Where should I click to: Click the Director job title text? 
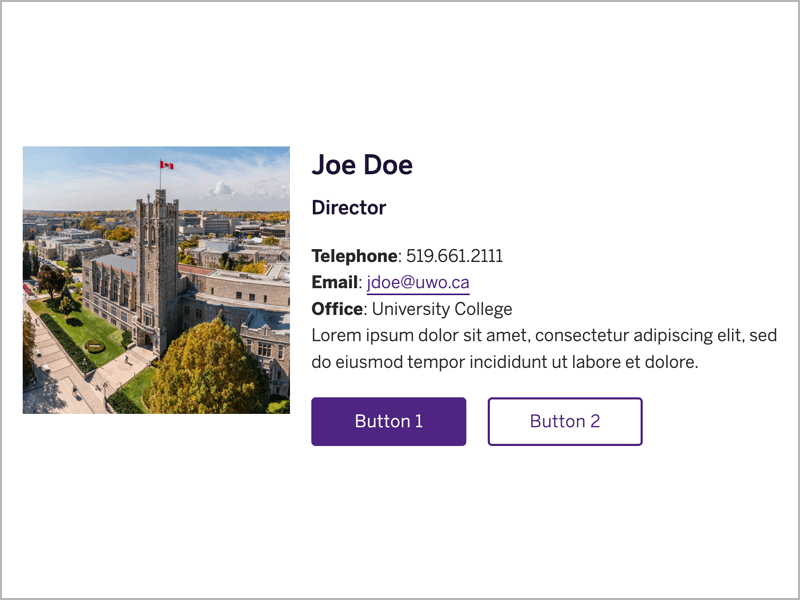click(x=349, y=208)
